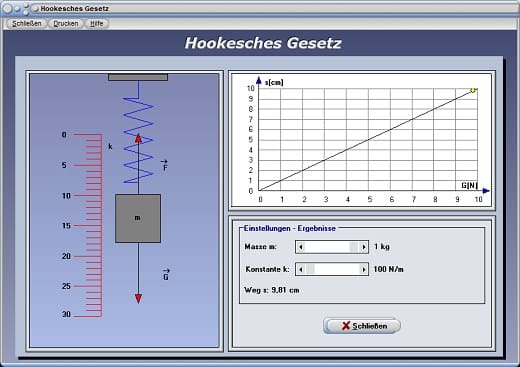Click the Schließen toolbar button
520x367 pixels.
27,24
